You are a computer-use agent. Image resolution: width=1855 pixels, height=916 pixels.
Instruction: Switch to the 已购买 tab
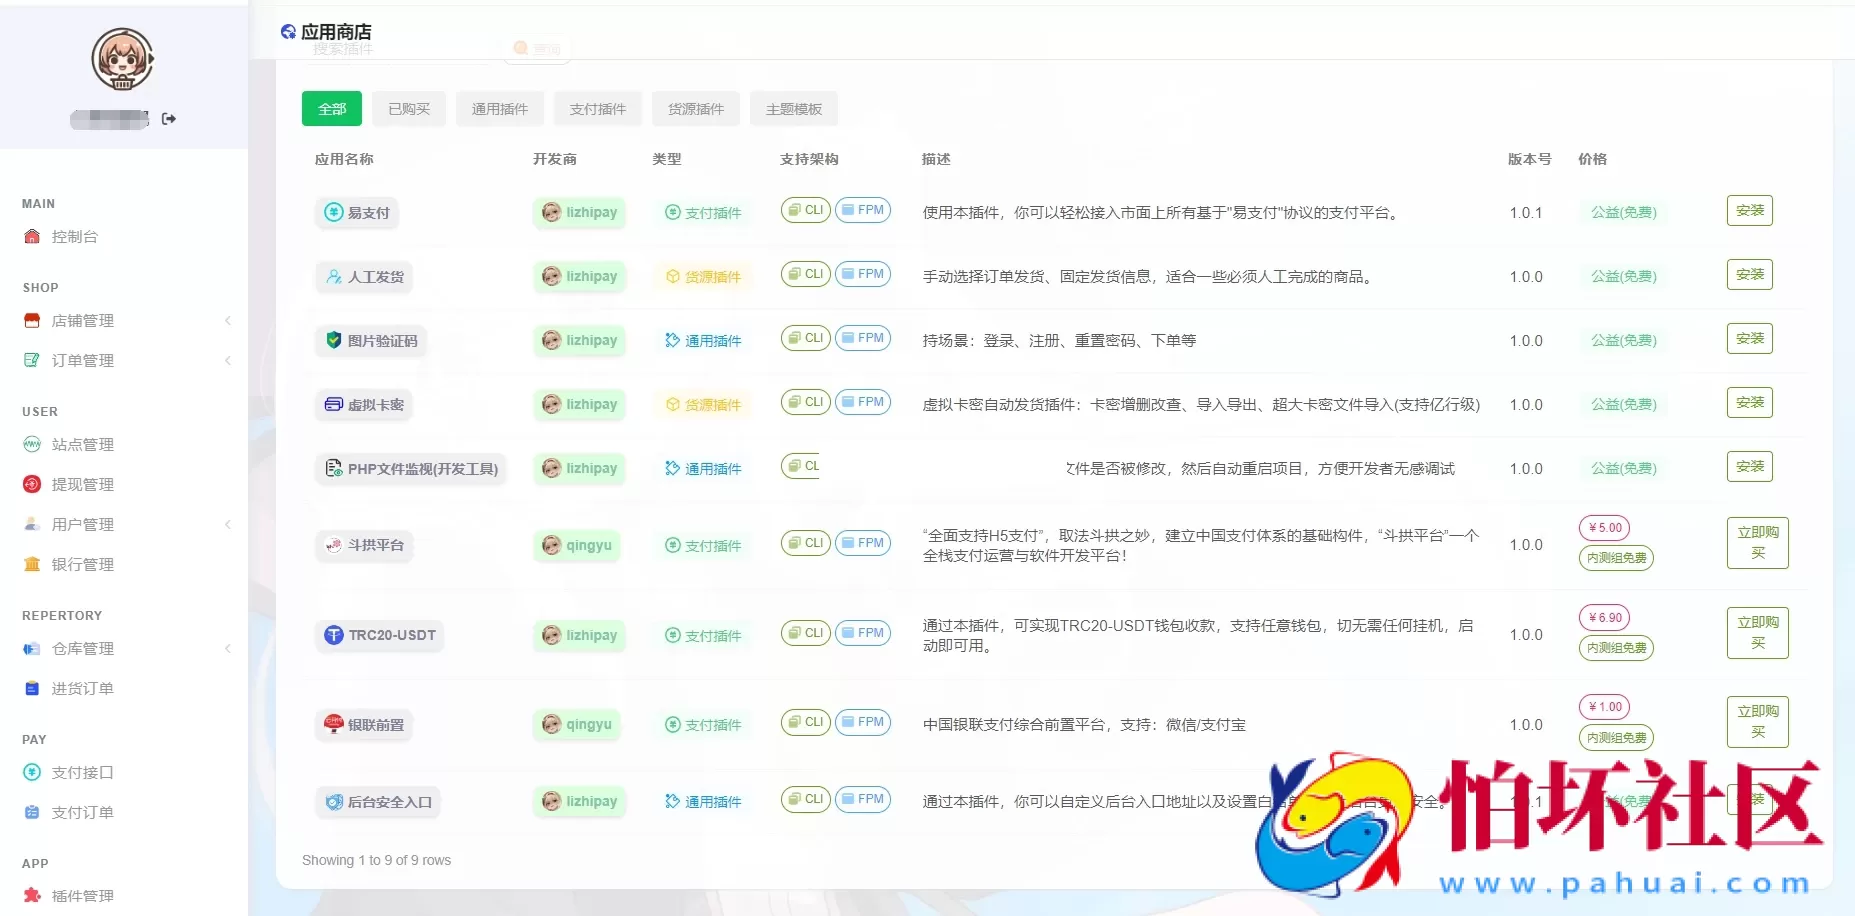point(408,109)
